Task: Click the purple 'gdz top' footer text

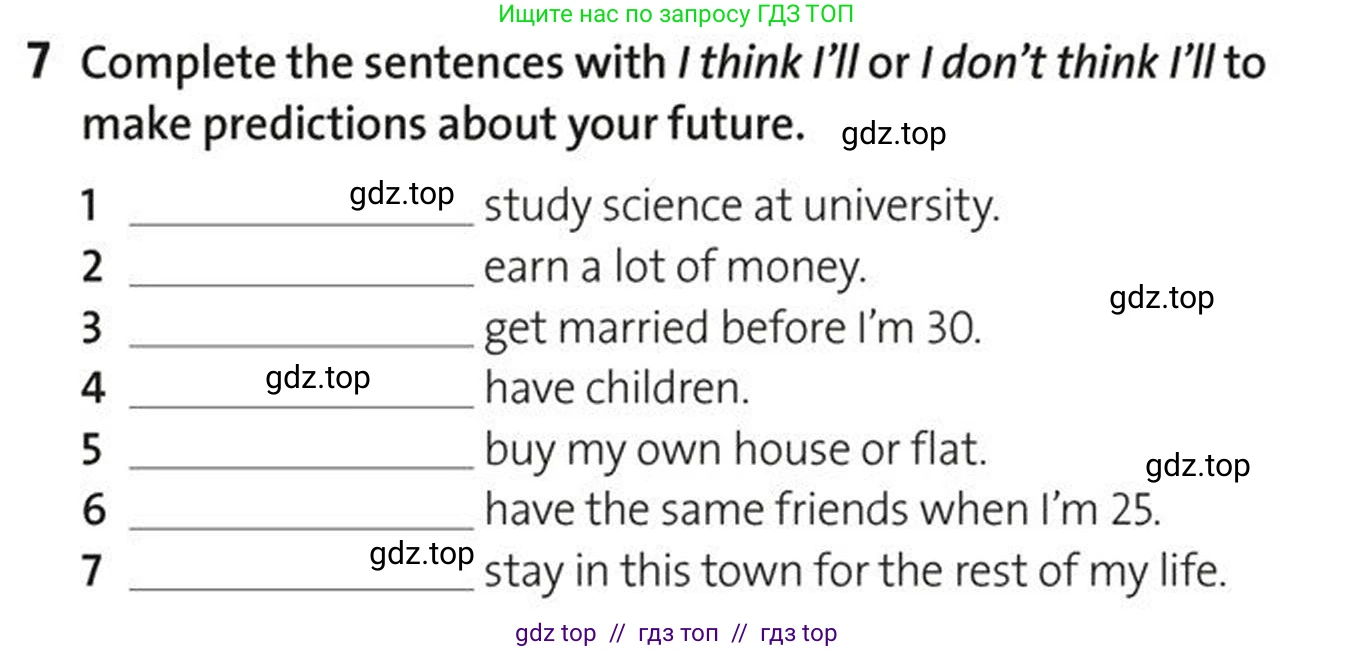Action: point(555,633)
